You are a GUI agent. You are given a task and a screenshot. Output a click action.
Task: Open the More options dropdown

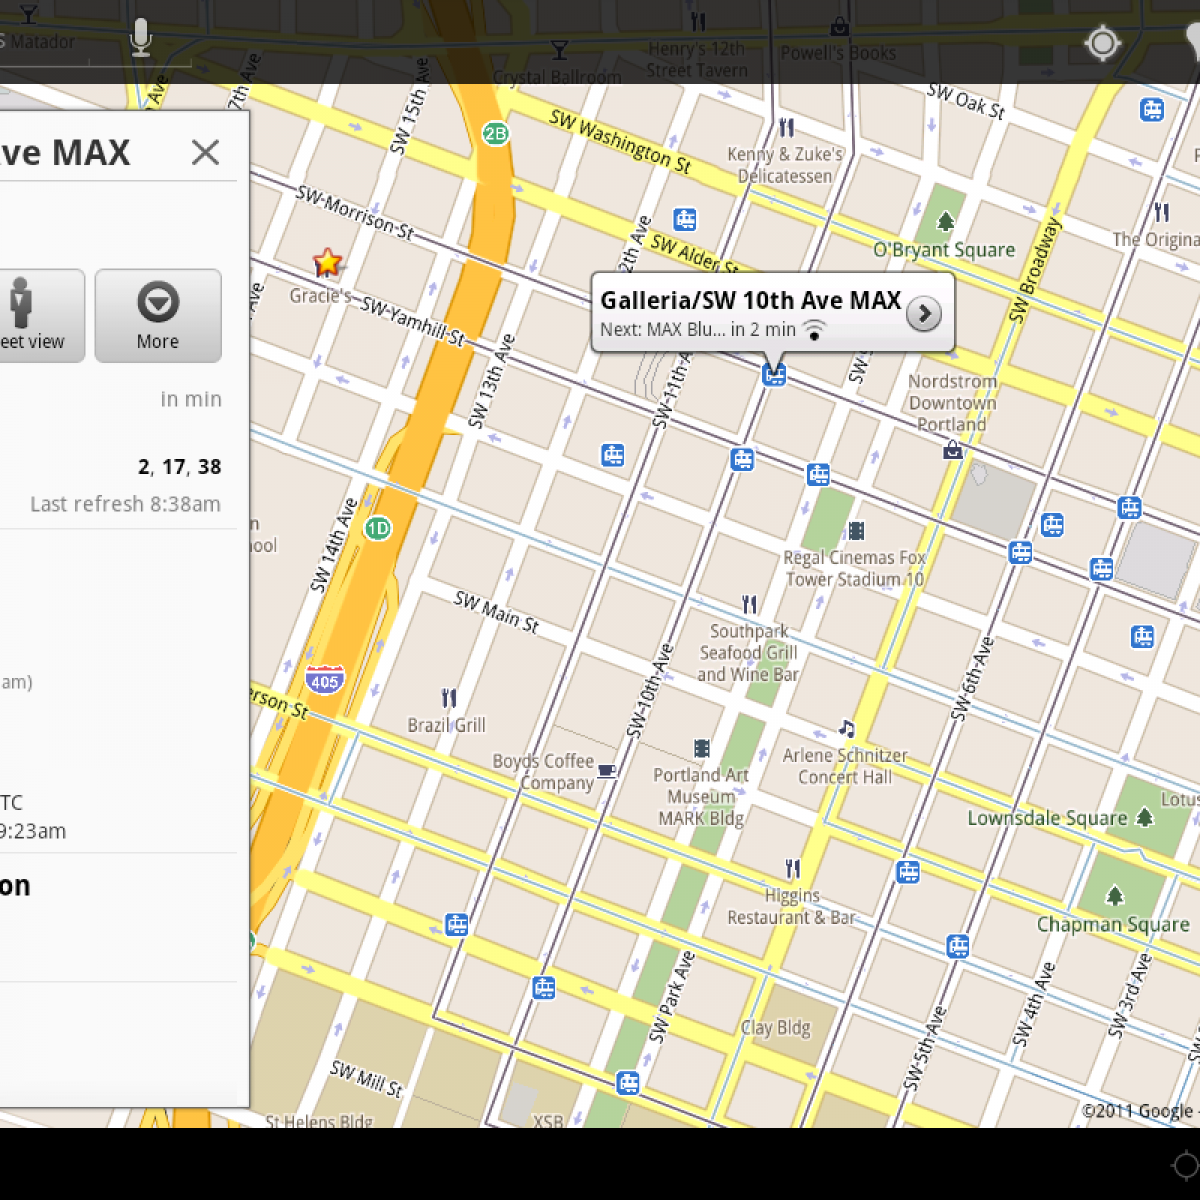coord(158,315)
